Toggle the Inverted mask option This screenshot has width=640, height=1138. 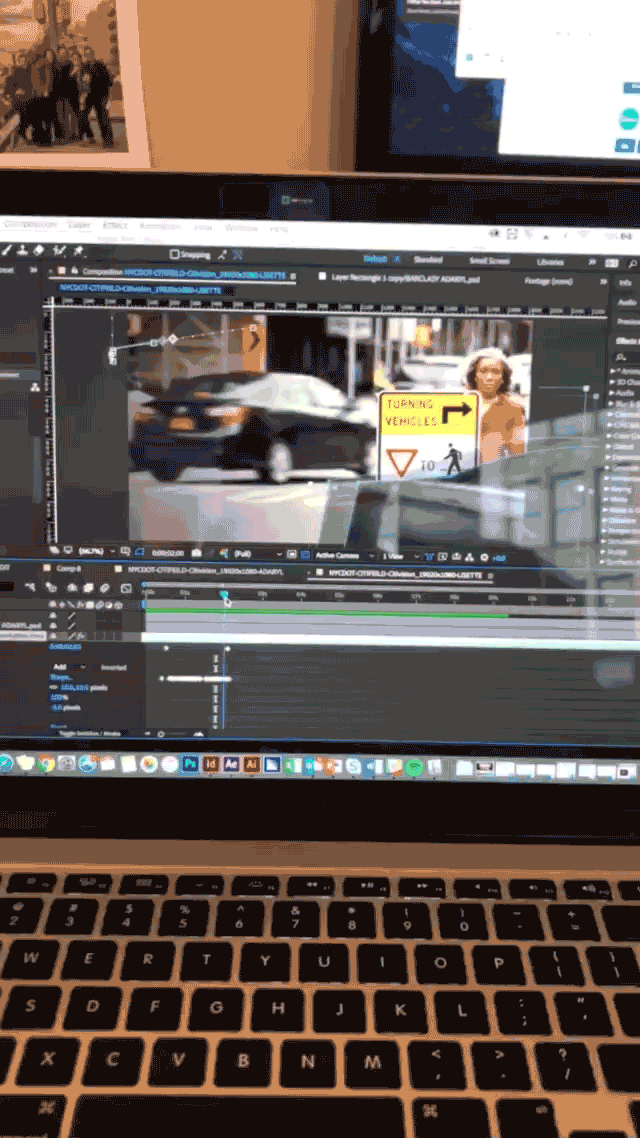(112, 667)
